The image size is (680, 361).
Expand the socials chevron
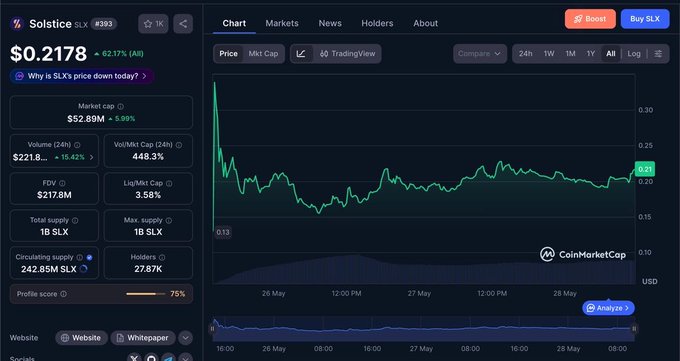tap(185, 358)
